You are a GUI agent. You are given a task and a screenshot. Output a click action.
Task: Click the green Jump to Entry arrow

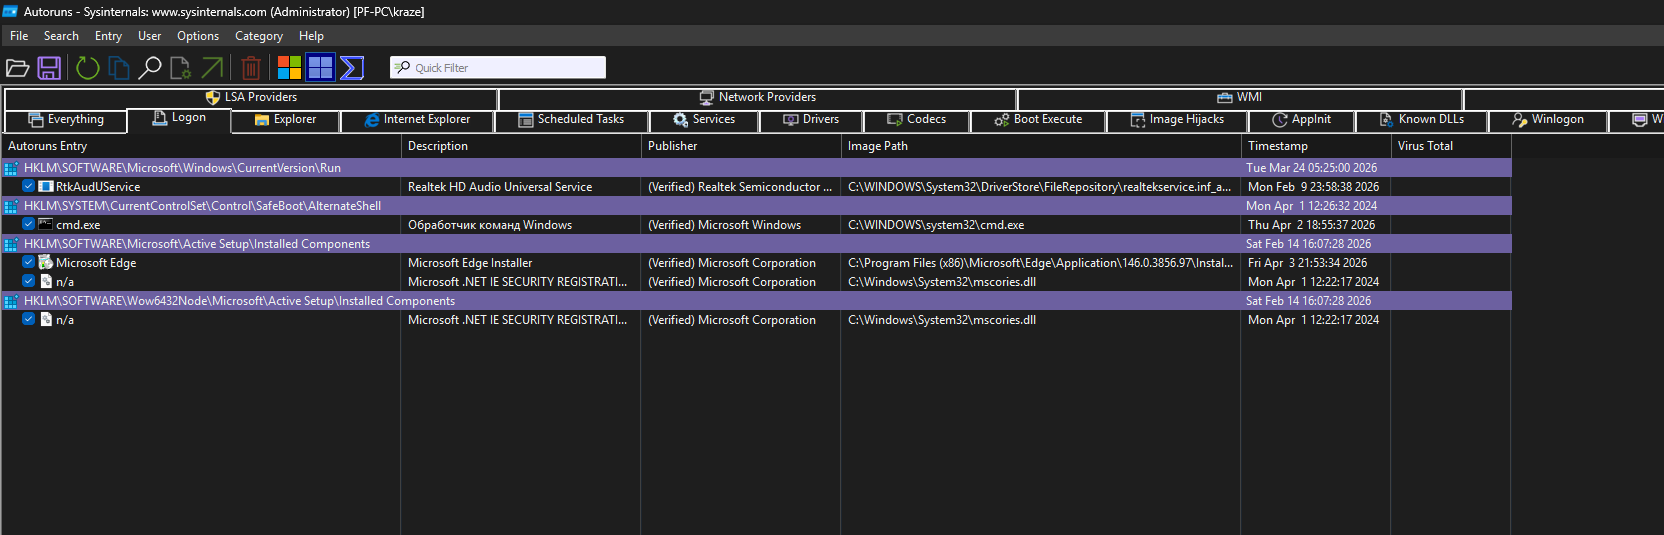(212, 68)
